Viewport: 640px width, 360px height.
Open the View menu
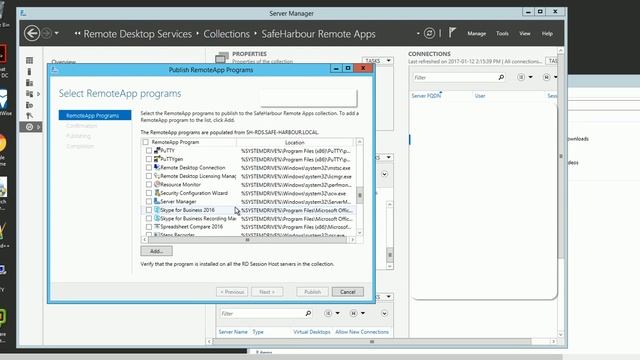tap(524, 33)
